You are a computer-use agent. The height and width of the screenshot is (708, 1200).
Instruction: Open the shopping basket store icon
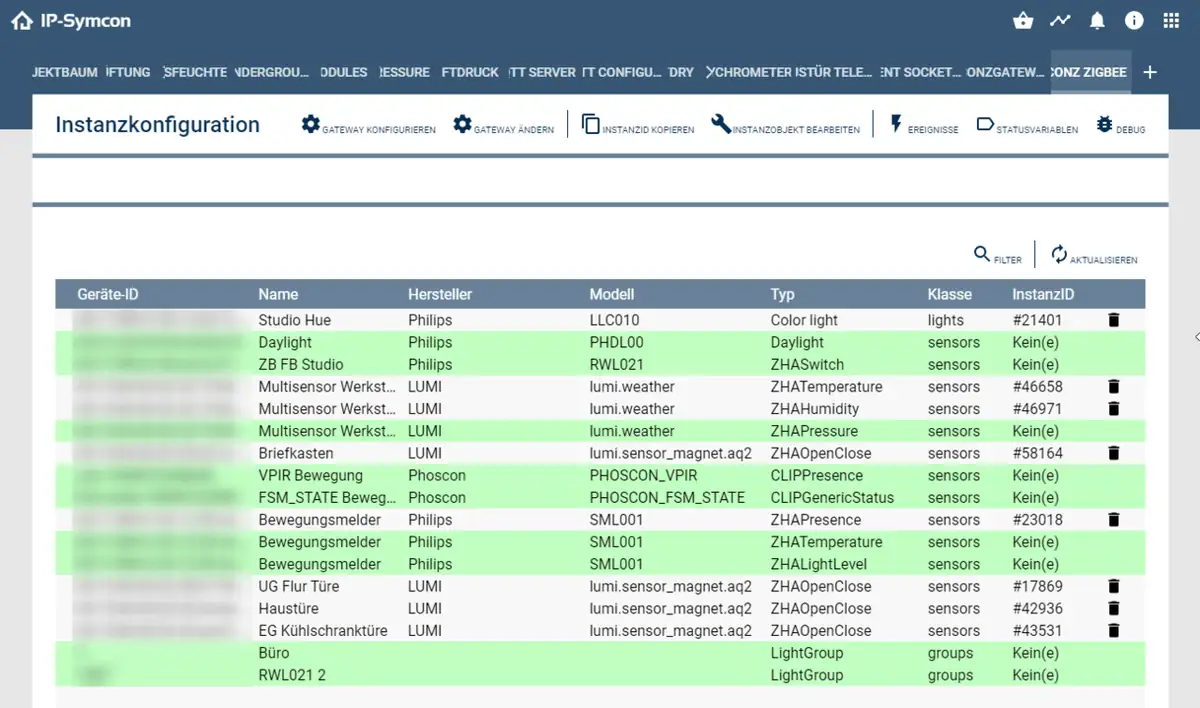tap(1022, 21)
